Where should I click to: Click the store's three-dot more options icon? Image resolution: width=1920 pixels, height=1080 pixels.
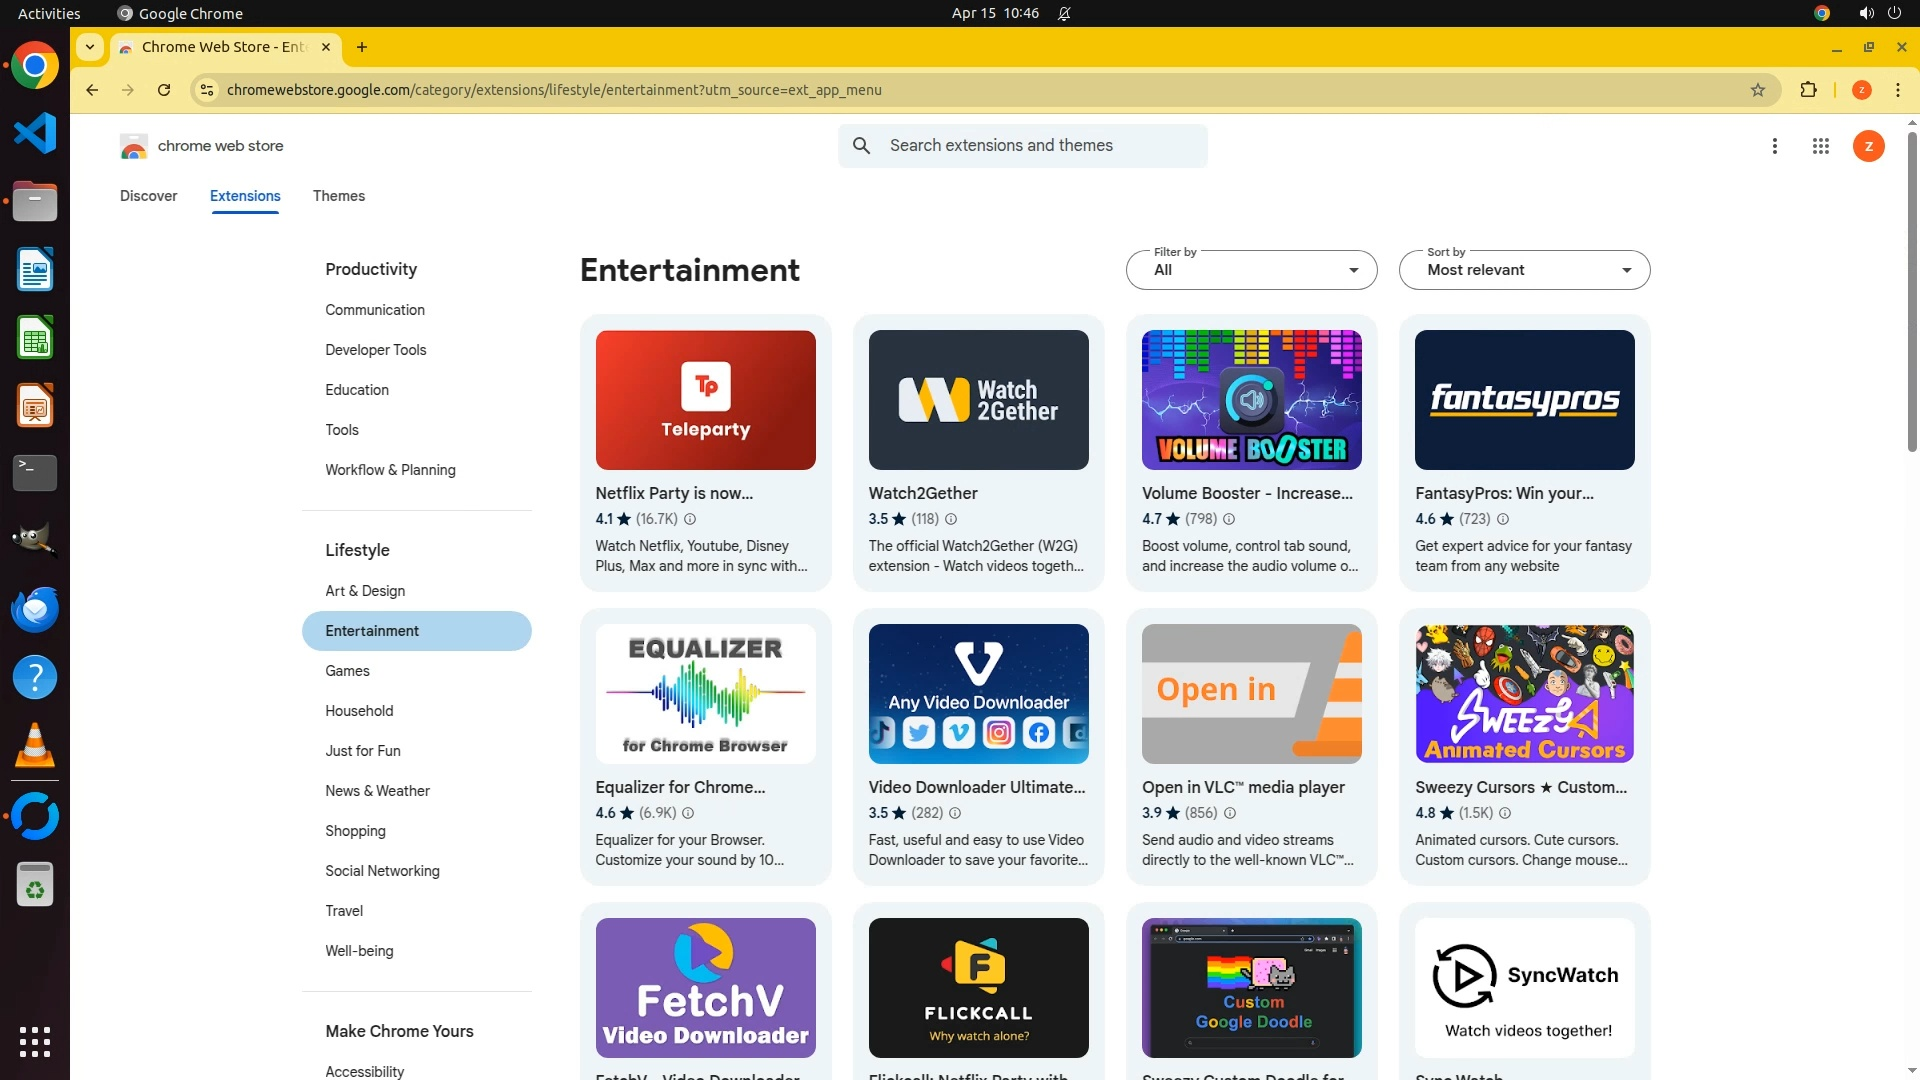pos(1774,146)
